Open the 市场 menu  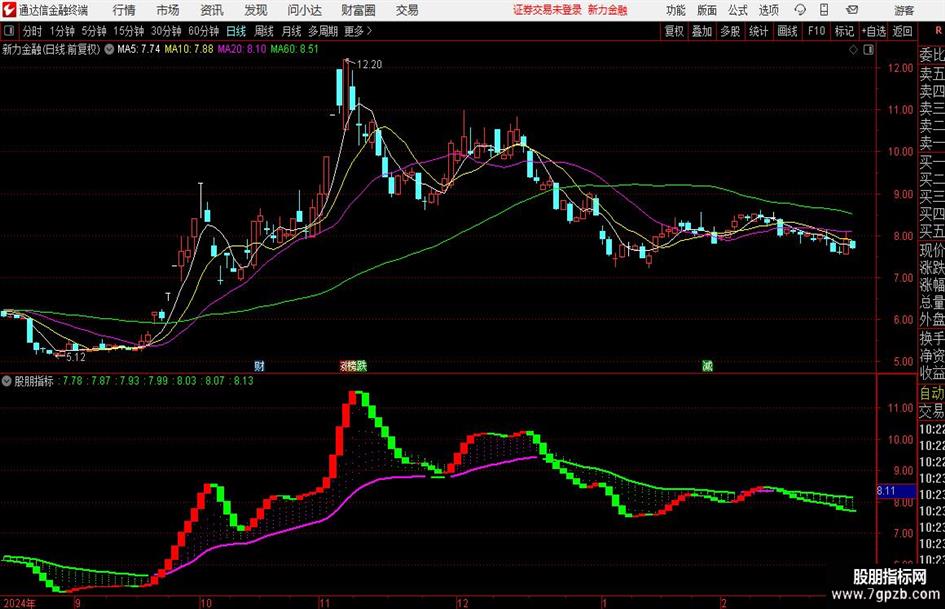click(x=168, y=10)
